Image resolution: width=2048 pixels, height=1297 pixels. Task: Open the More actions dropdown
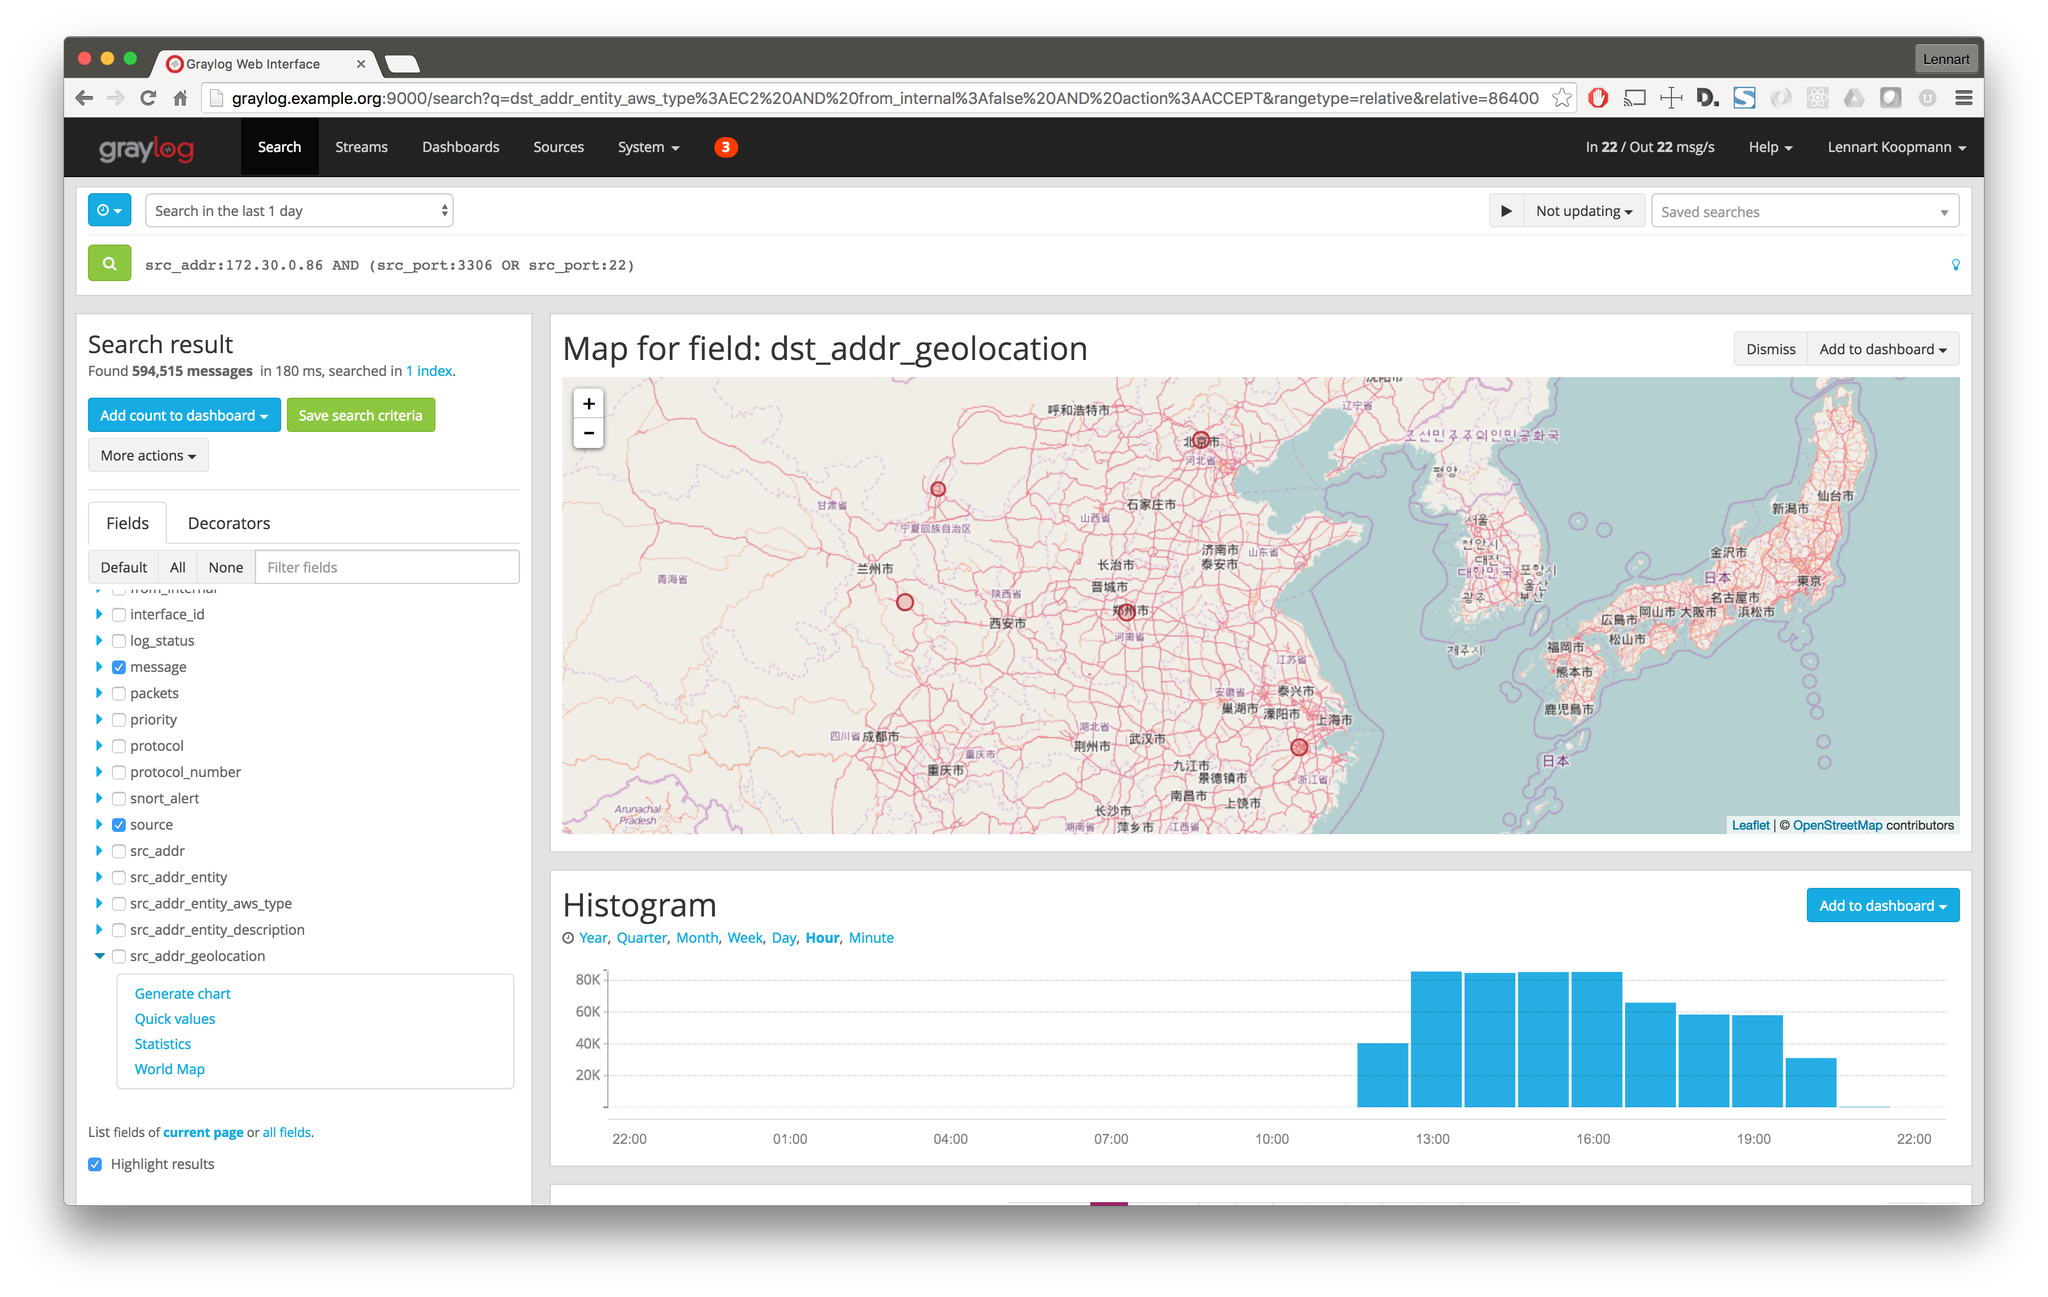point(148,456)
